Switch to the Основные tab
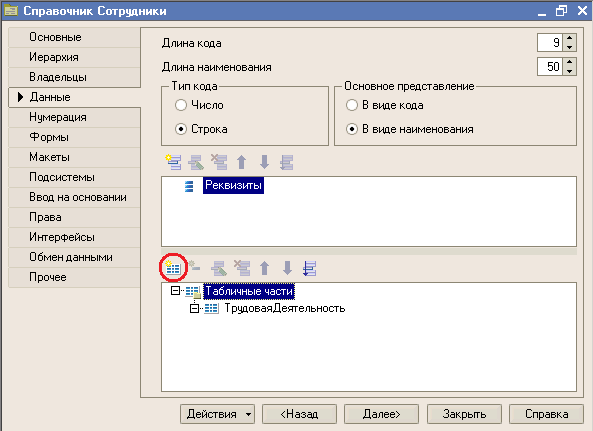 click(x=74, y=37)
